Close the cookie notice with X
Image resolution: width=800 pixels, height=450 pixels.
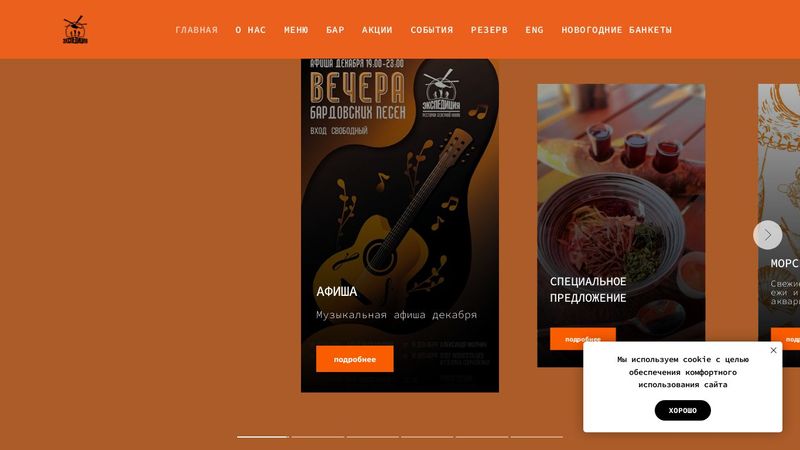(x=773, y=350)
